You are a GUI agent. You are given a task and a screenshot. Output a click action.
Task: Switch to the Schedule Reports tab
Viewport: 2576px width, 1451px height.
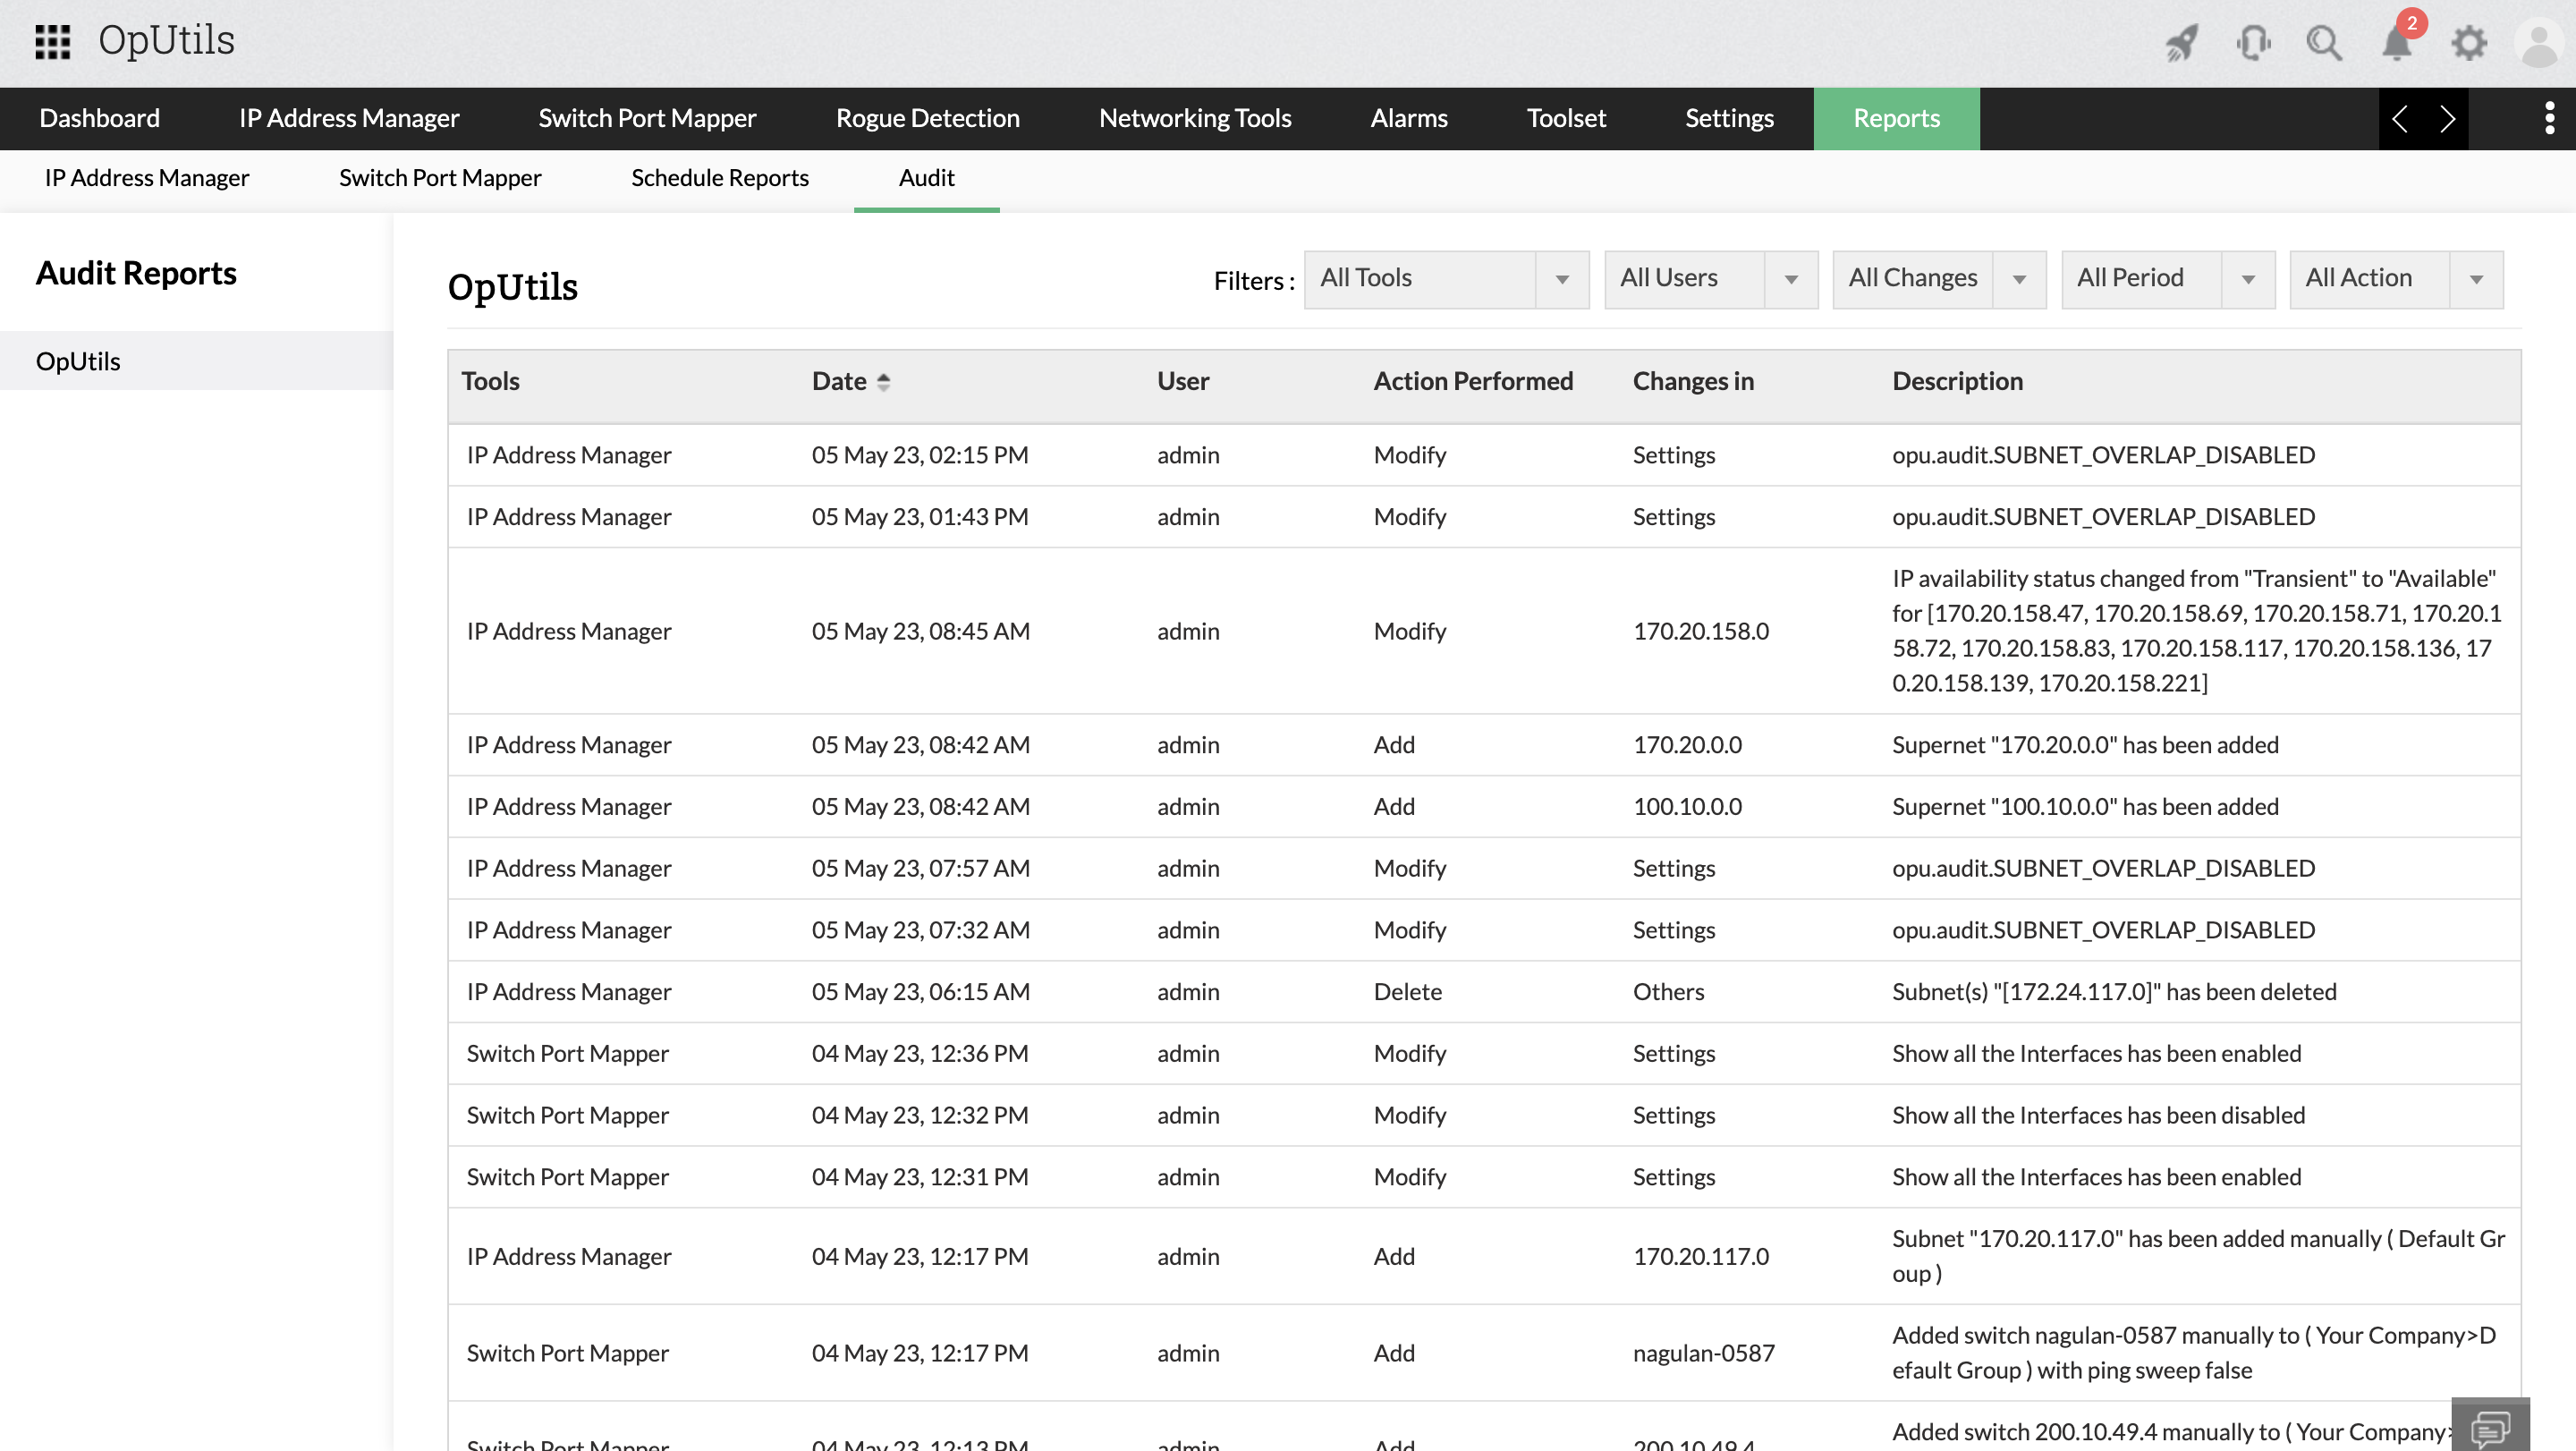coord(720,177)
